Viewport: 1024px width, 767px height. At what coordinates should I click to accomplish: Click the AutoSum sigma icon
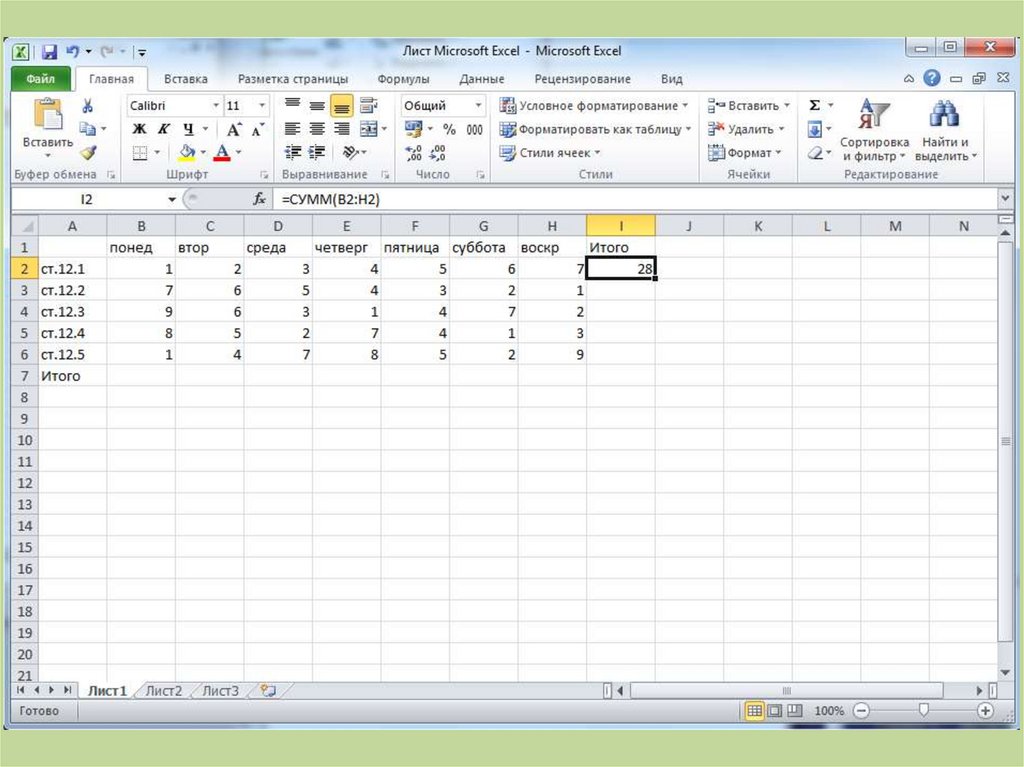pyautogui.click(x=815, y=105)
